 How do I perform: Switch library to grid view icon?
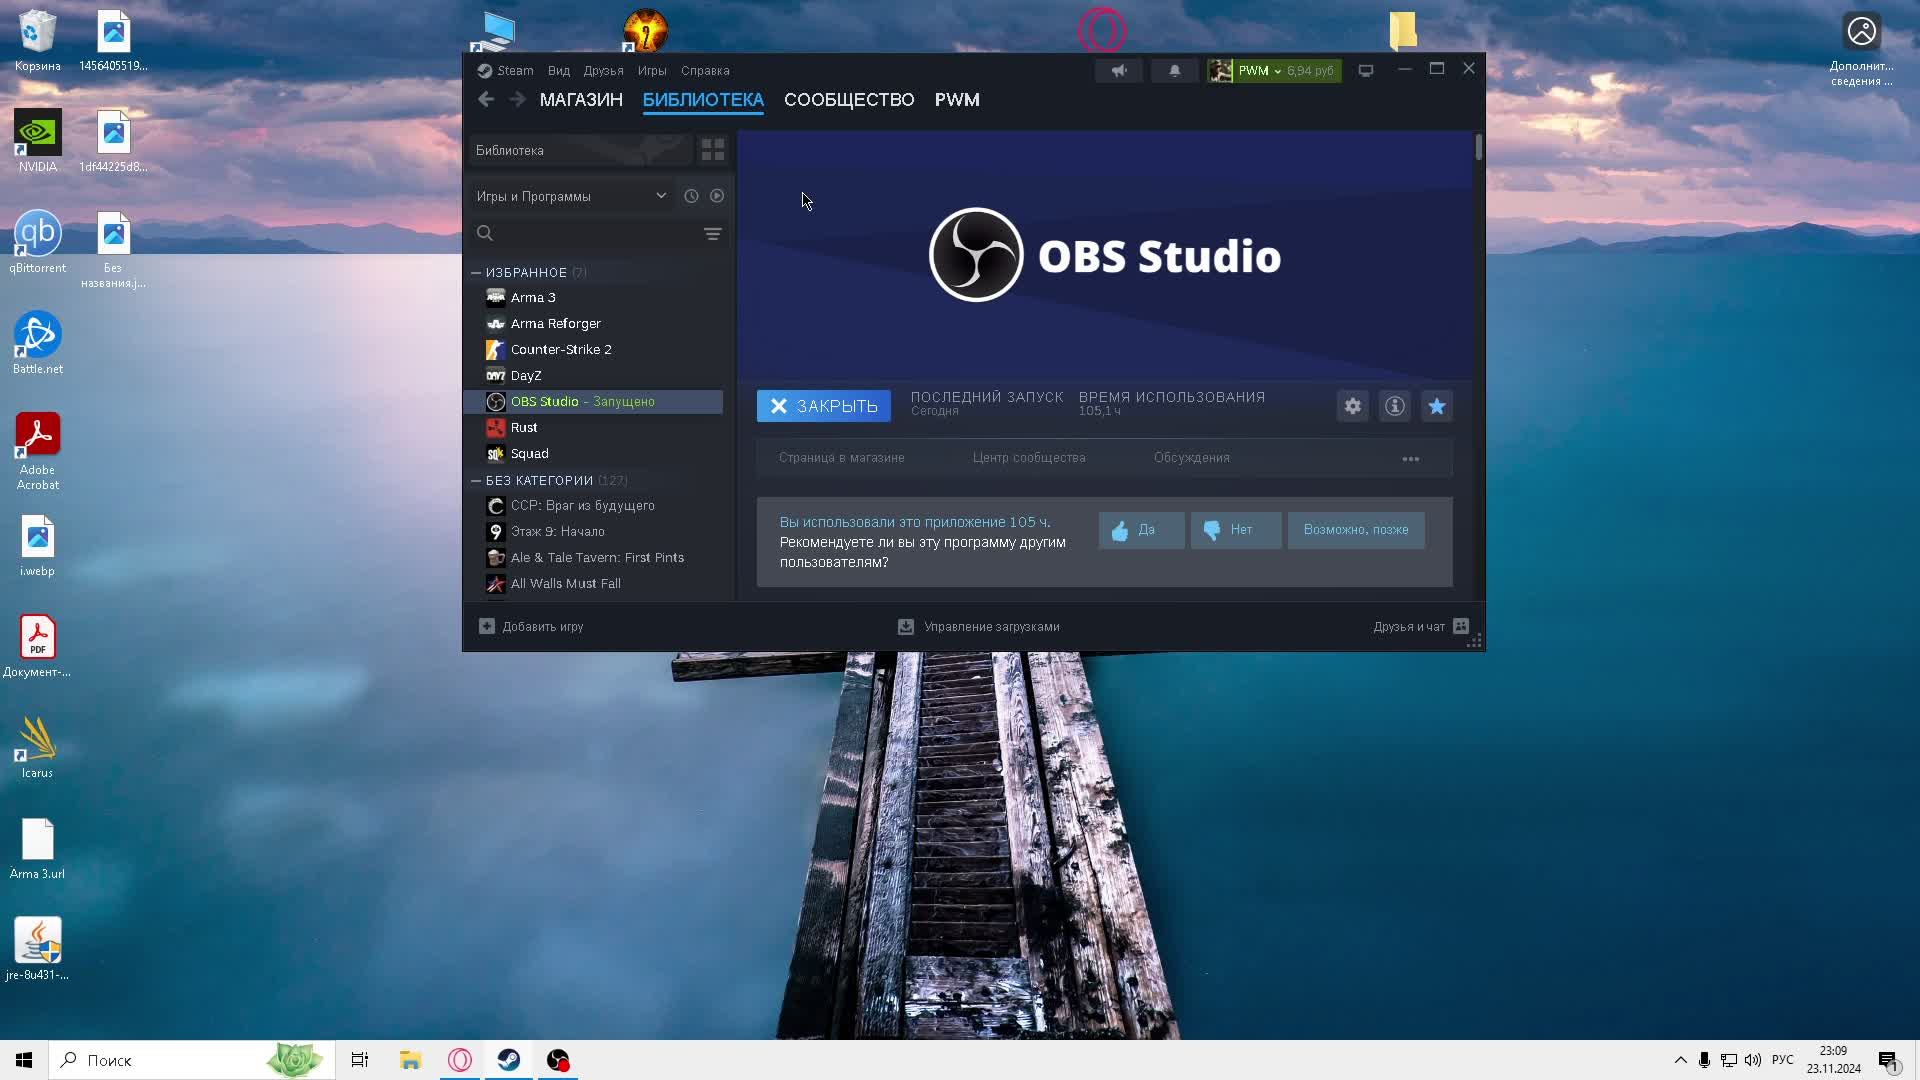pos(712,150)
